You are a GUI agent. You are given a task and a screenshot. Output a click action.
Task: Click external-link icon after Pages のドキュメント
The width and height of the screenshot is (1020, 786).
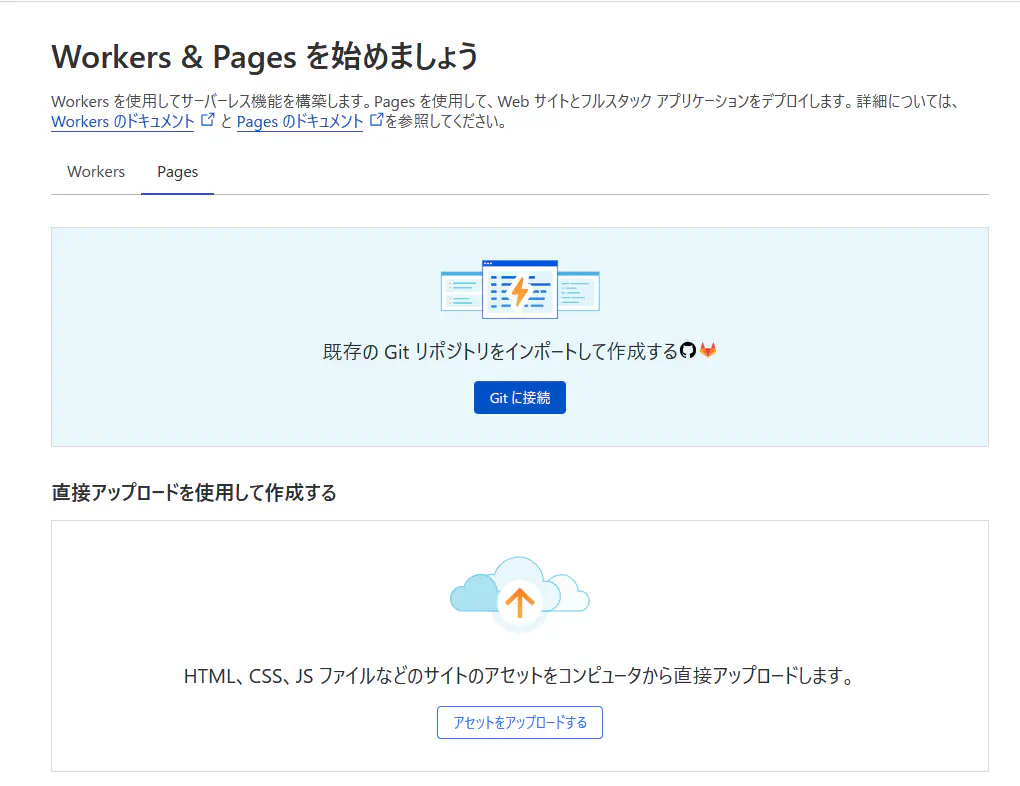[x=377, y=120]
